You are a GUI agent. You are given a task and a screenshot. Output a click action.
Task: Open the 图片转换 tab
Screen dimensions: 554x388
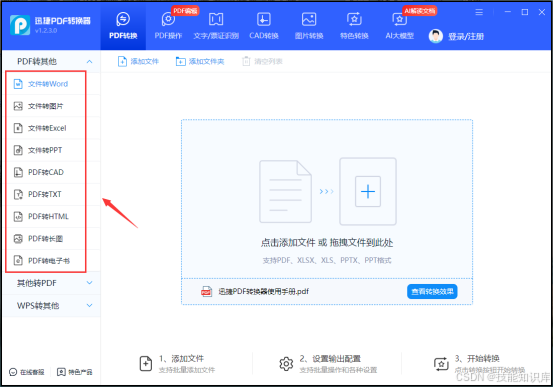309,26
